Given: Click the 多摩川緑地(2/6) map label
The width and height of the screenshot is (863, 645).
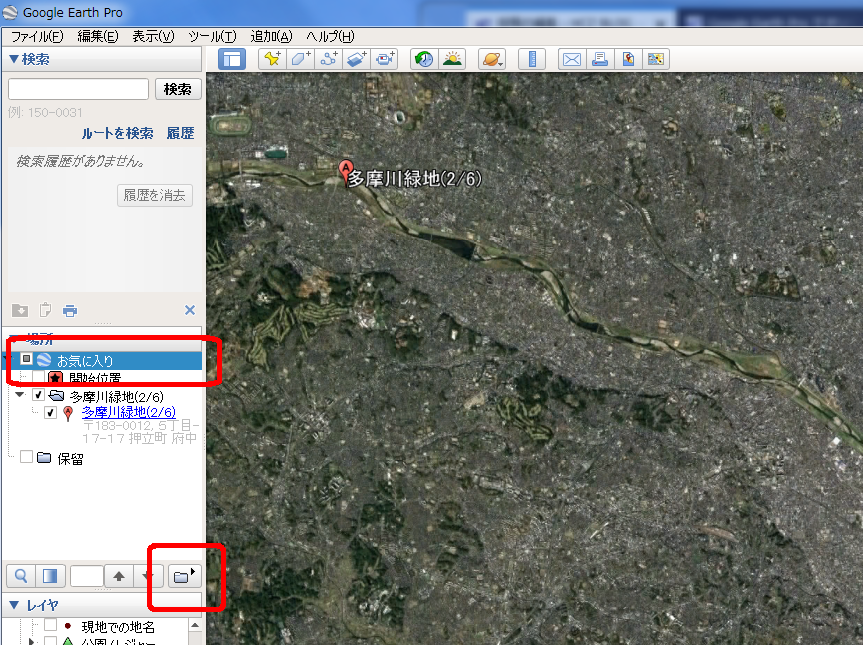Looking at the screenshot, I should click(416, 179).
